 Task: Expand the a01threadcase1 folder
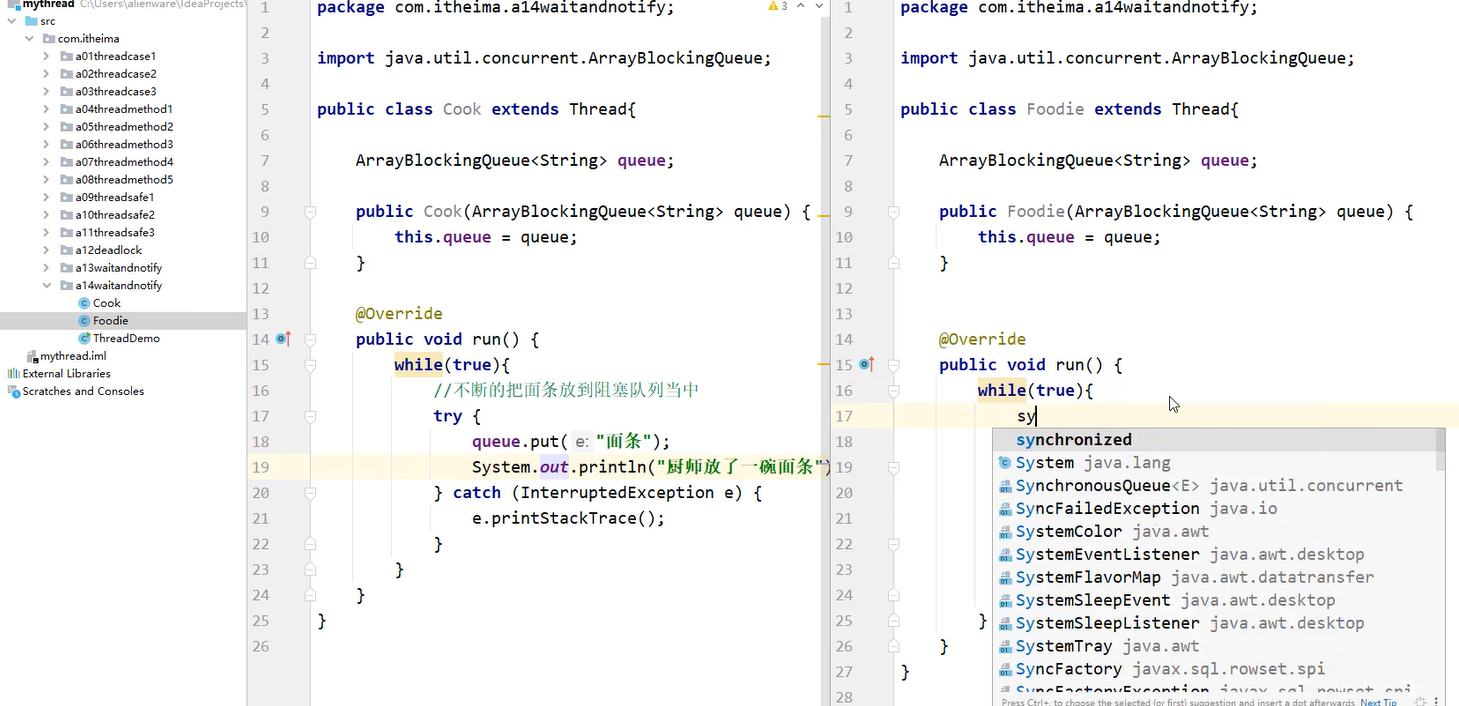coord(48,55)
